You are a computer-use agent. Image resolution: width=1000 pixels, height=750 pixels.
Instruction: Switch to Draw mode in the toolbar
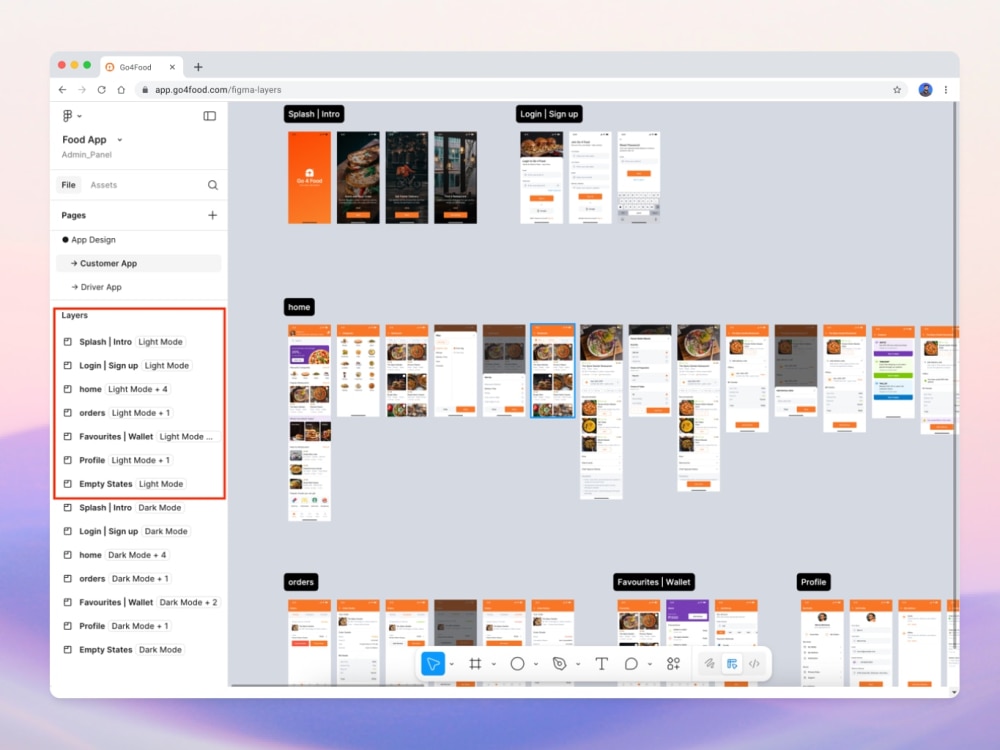pyautogui.click(x=709, y=664)
